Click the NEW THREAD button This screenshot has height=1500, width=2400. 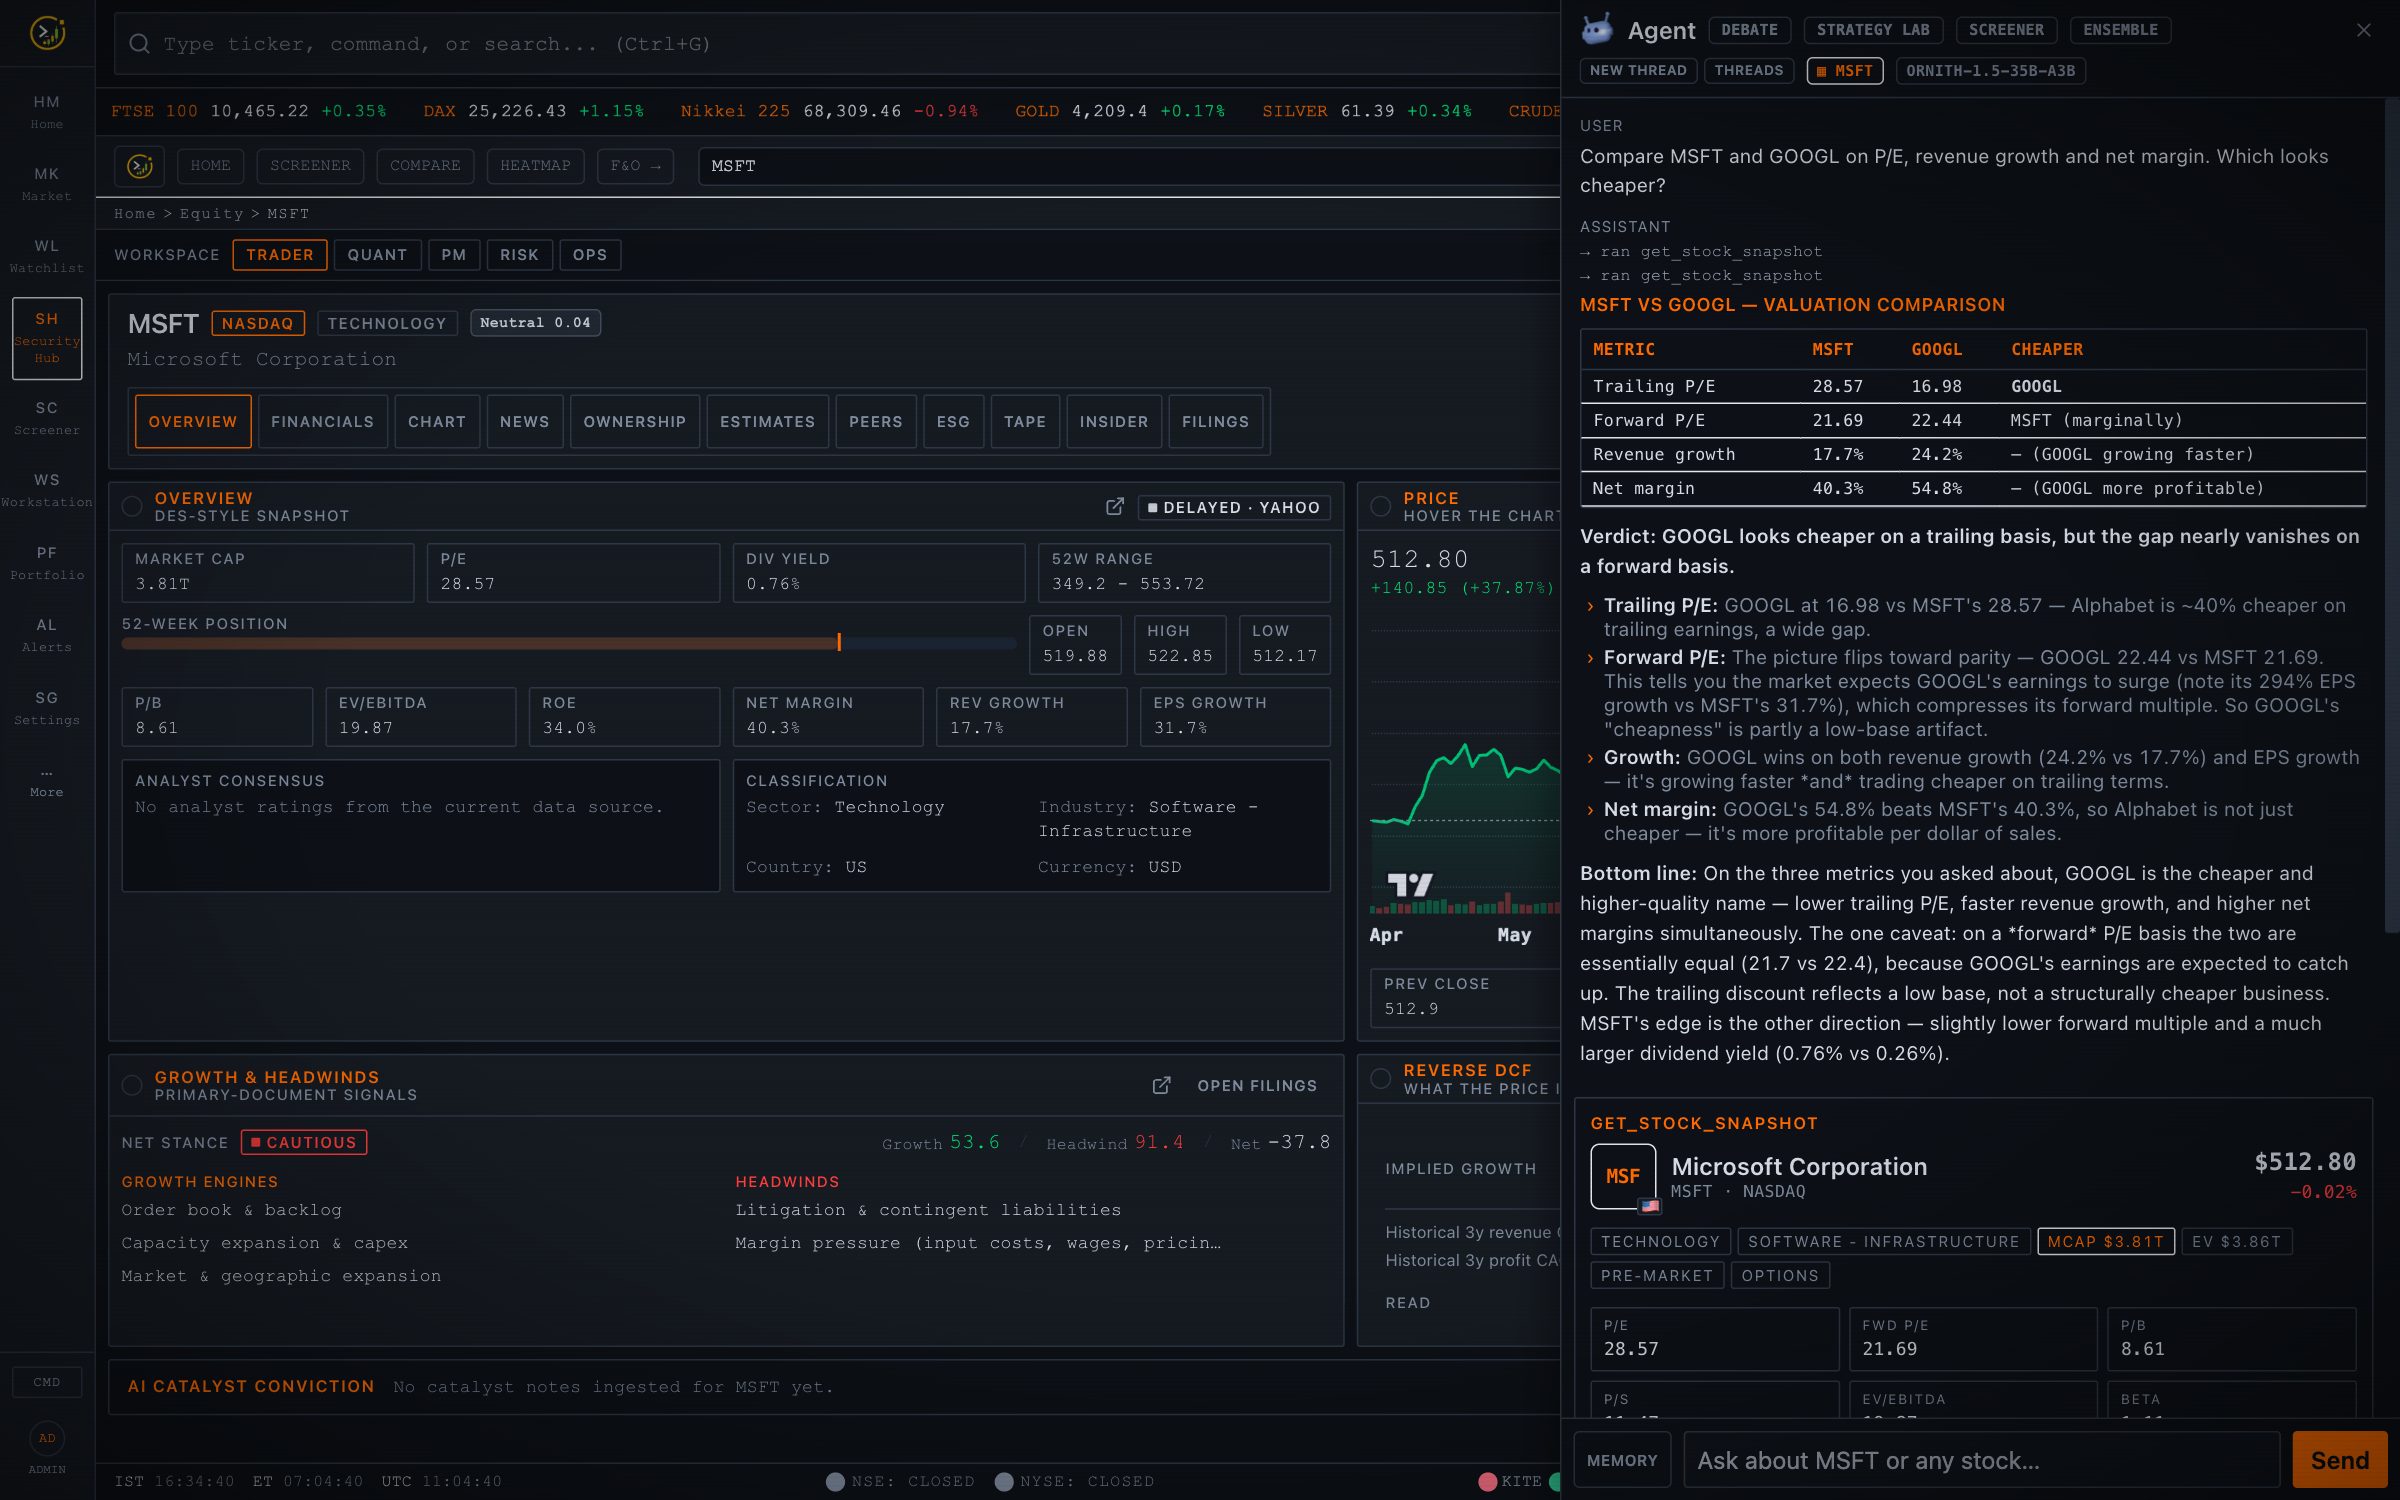(x=1638, y=71)
